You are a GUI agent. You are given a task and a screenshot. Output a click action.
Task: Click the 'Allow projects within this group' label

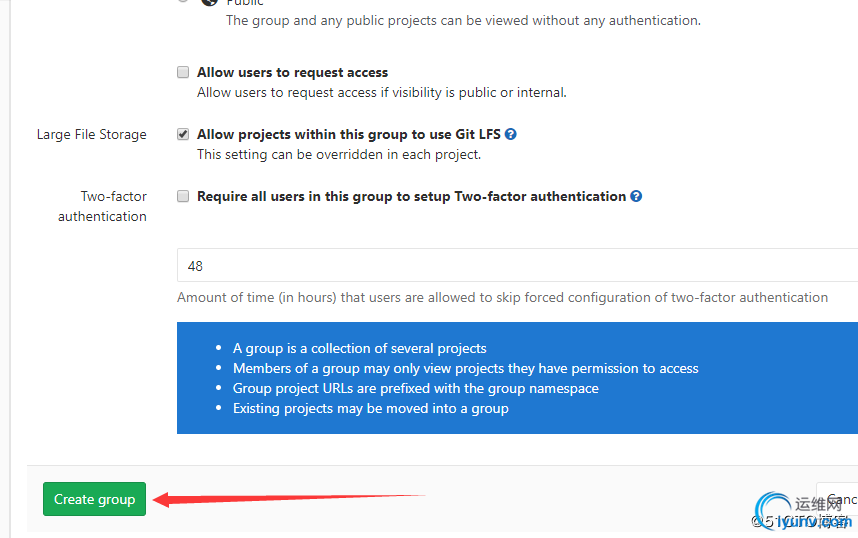[349, 134]
